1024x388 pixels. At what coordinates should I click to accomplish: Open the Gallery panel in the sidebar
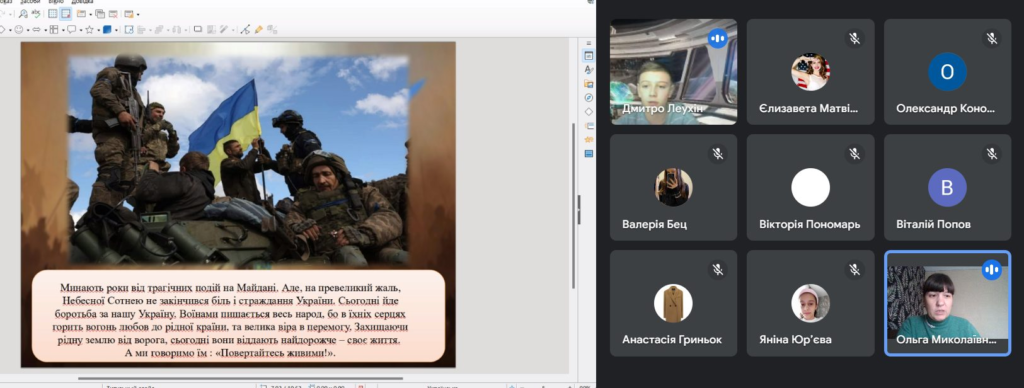(x=589, y=84)
